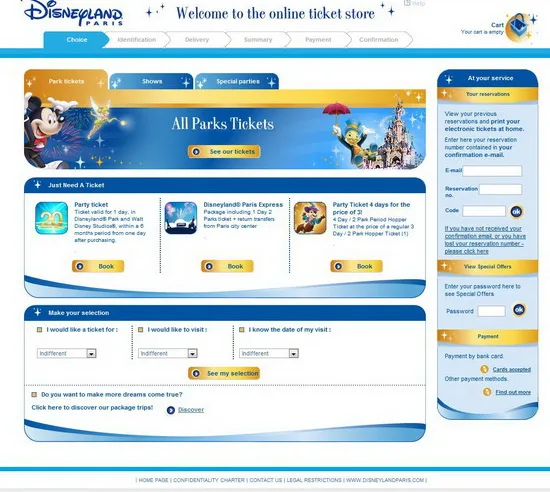
Task: Focus the Code input field
Action: 484,211
